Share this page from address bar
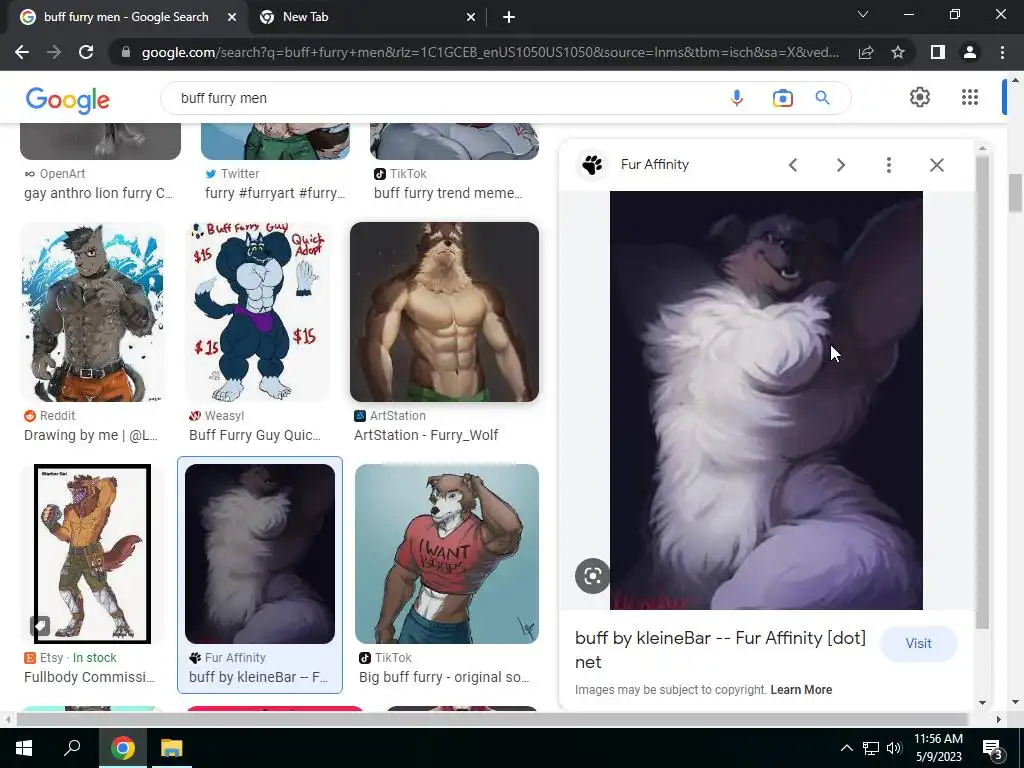1024x768 pixels. tap(866, 52)
